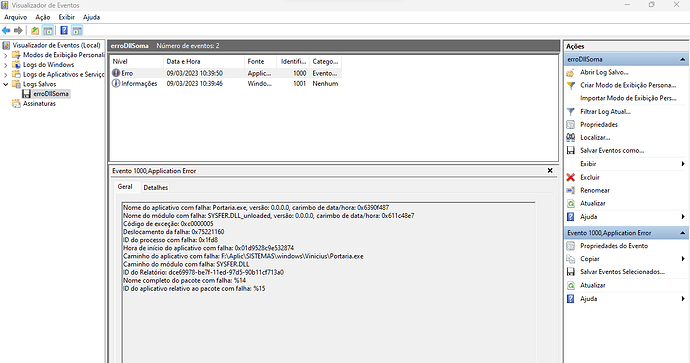Image resolution: width=690 pixels, height=363 pixels.
Task: Click the Propriedades do Evento icon
Action: pyautogui.click(x=571, y=246)
